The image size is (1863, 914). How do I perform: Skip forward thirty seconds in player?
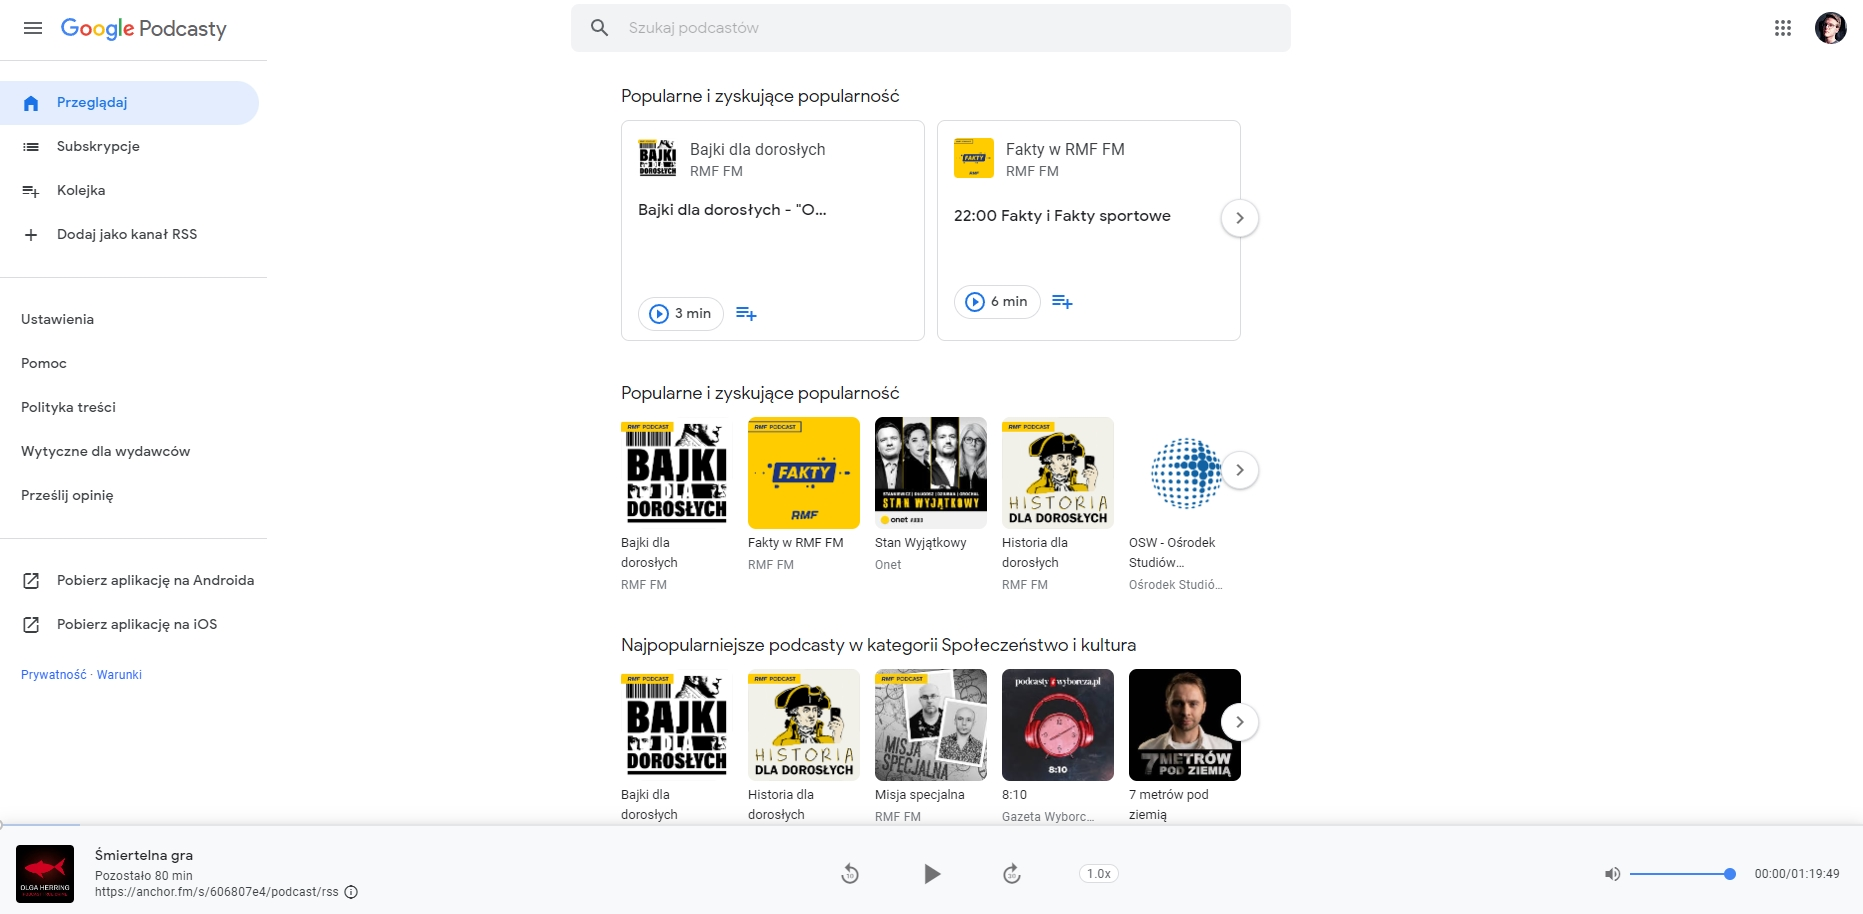click(1012, 874)
